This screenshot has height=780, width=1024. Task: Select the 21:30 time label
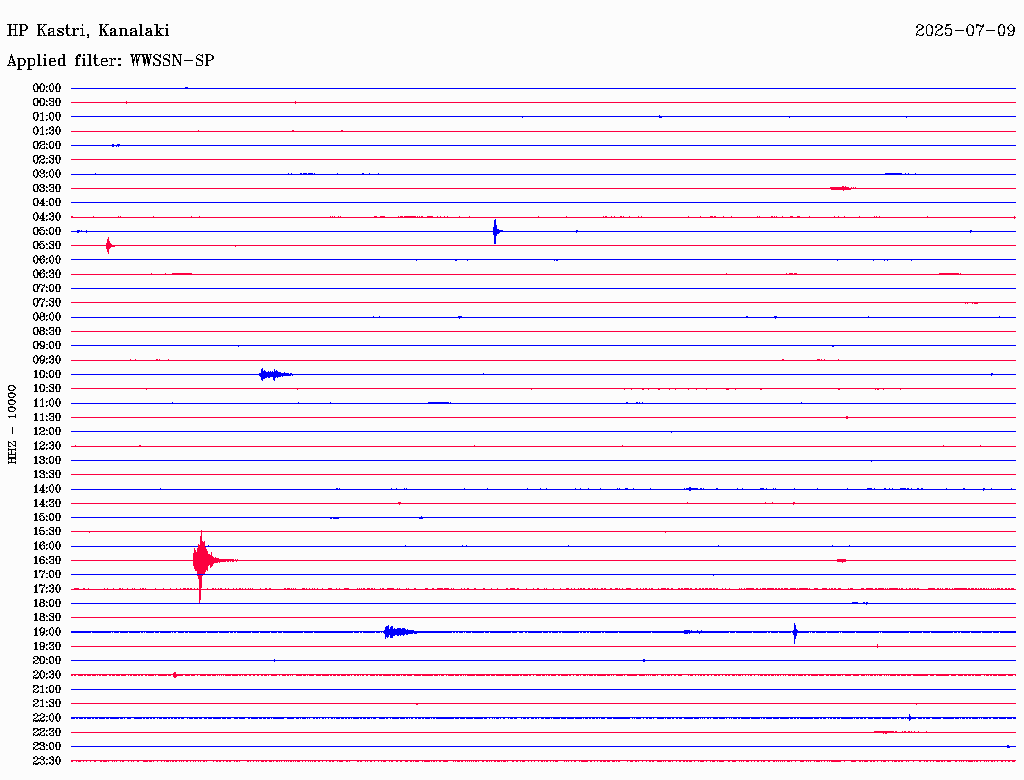[x=47, y=704]
